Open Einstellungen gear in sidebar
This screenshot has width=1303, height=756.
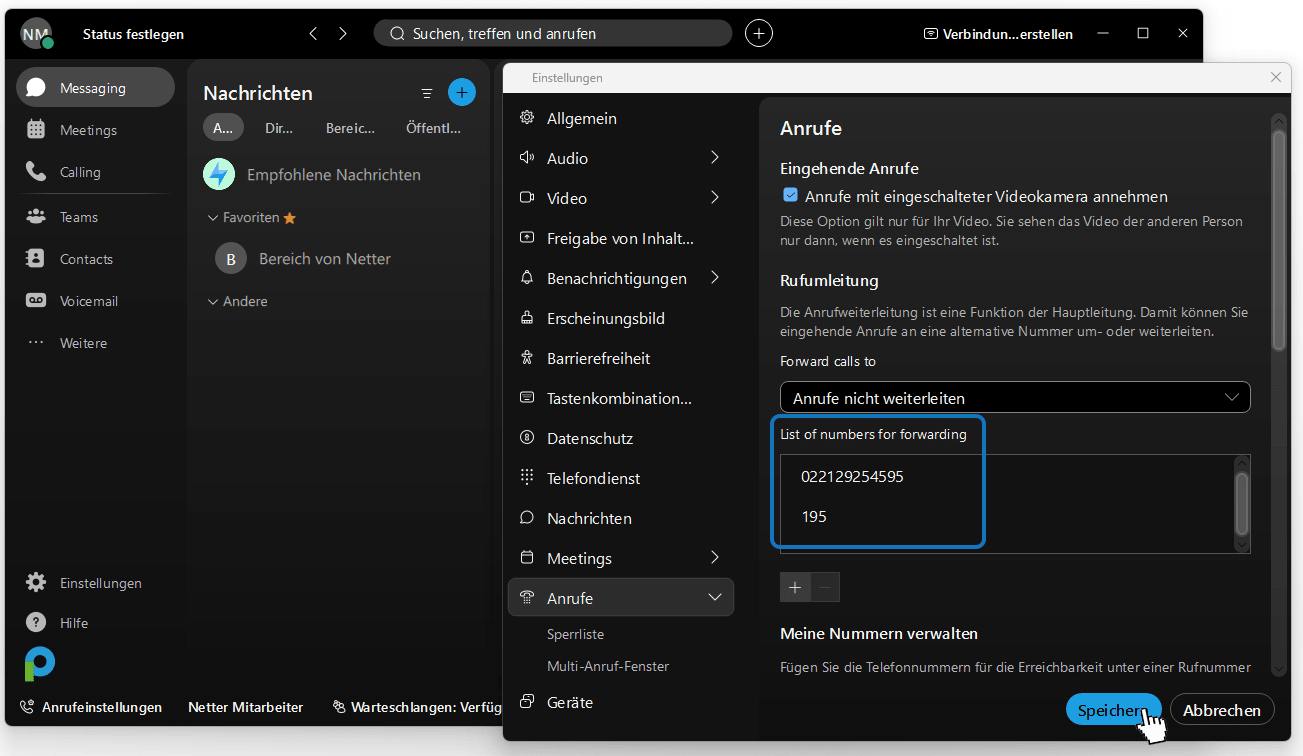(36, 582)
